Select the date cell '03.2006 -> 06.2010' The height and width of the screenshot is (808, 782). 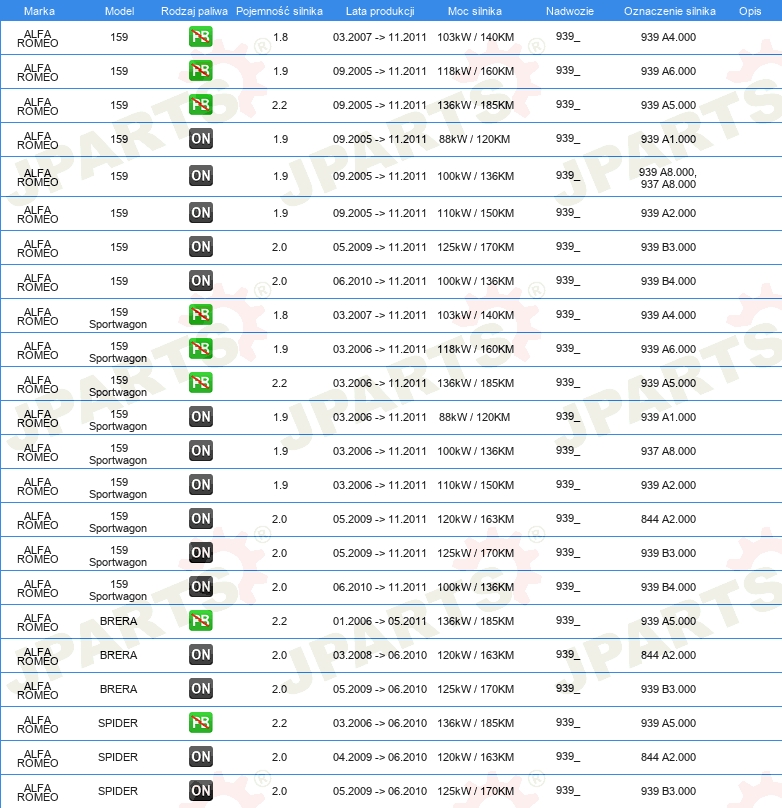[380, 723]
